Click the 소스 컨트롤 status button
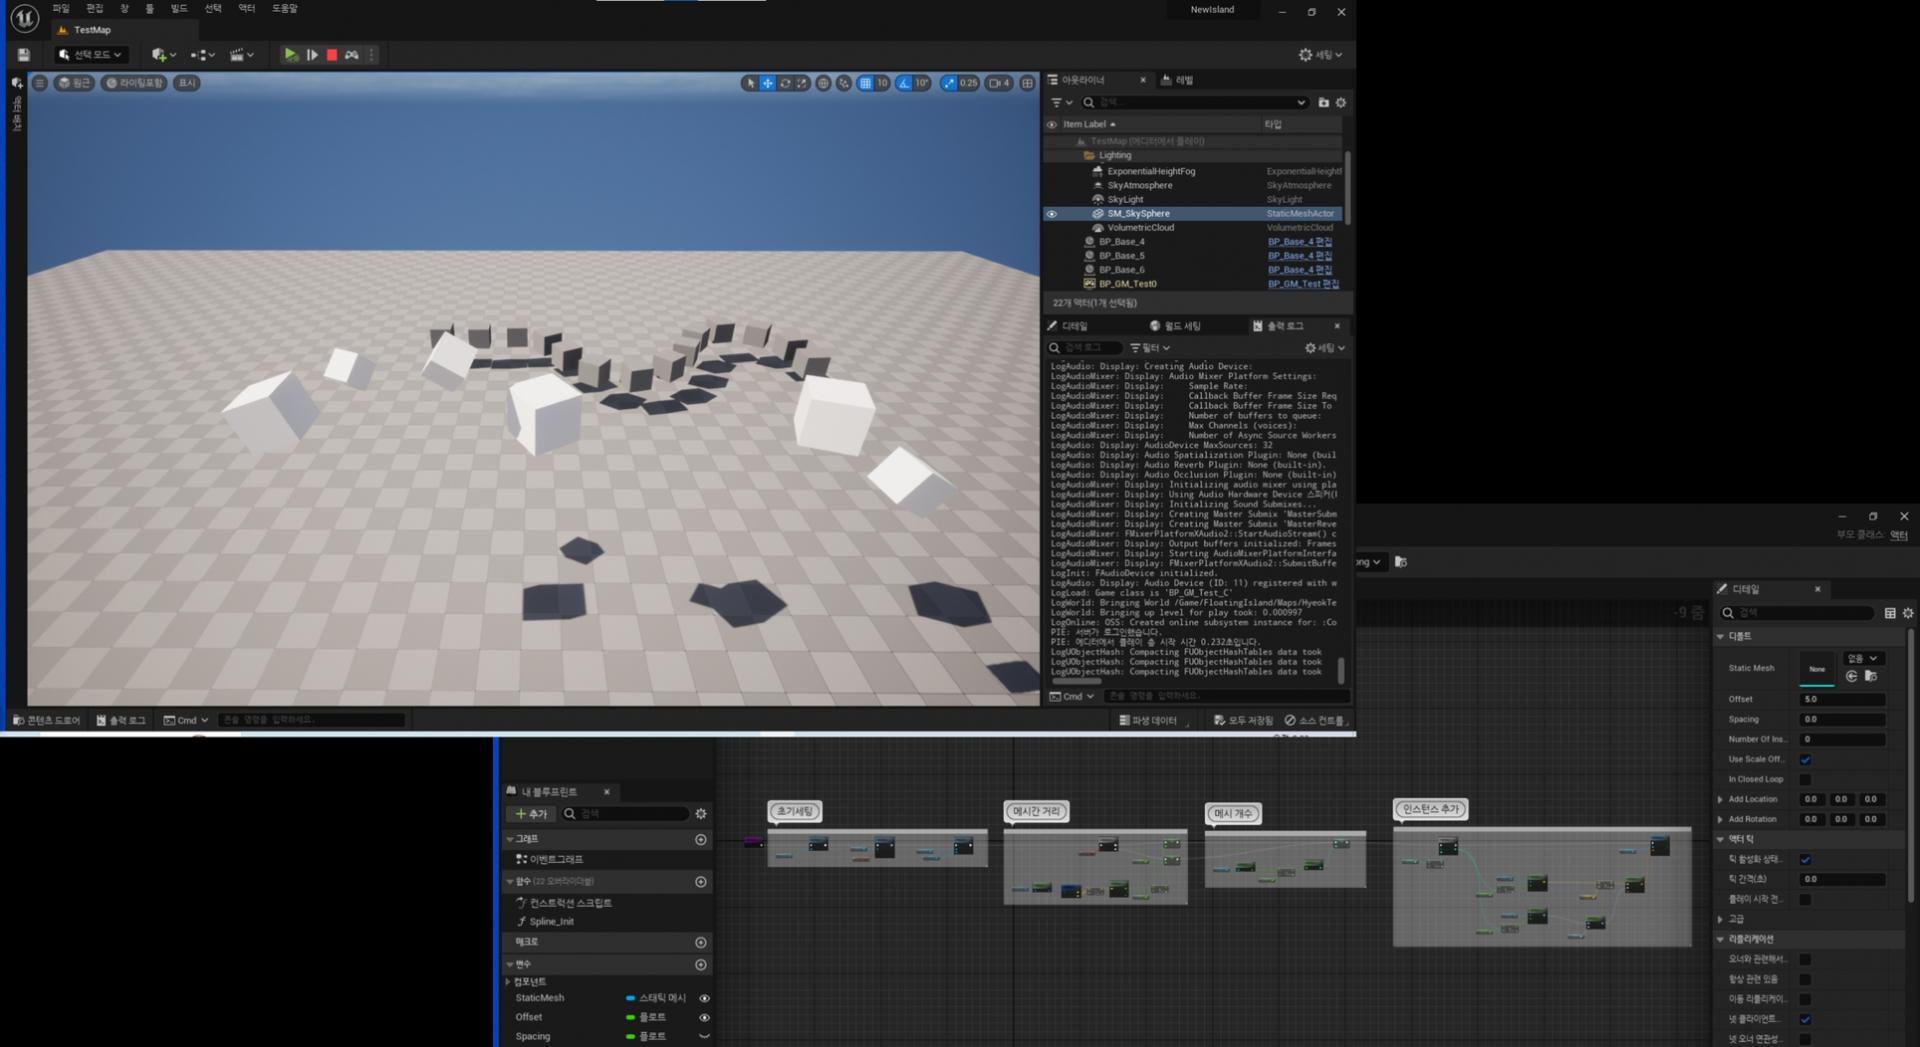This screenshot has width=1920, height=1047. coord(1316,720)
